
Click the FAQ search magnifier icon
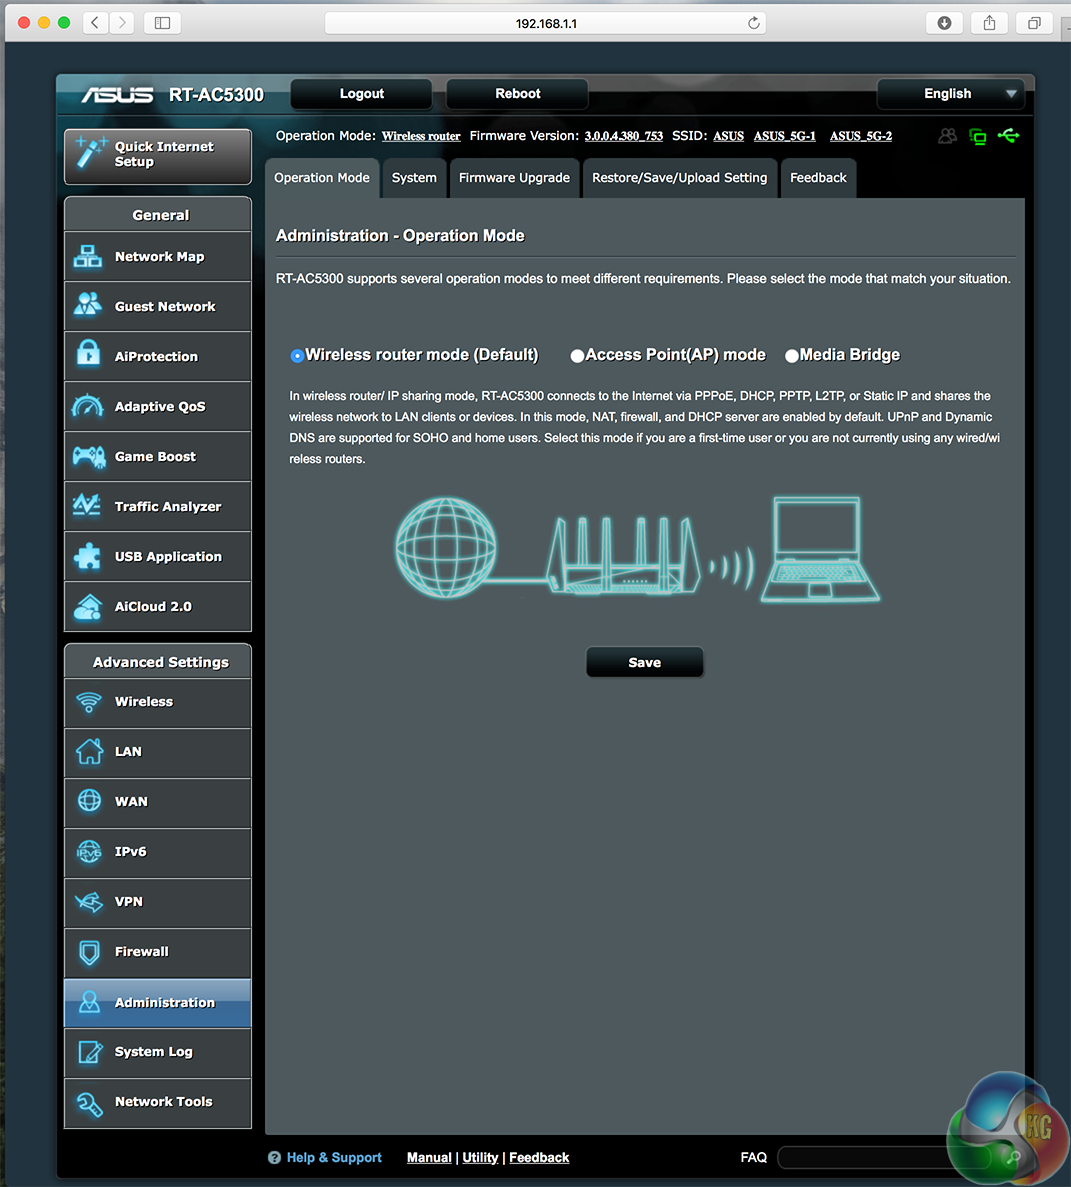(x=1013, y=1157)
